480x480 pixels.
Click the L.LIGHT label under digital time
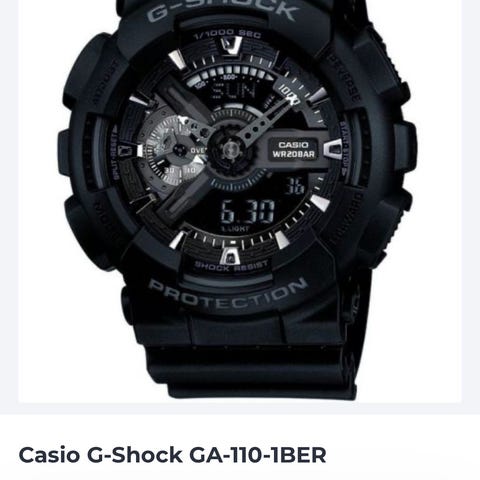[x=235, y=229]
